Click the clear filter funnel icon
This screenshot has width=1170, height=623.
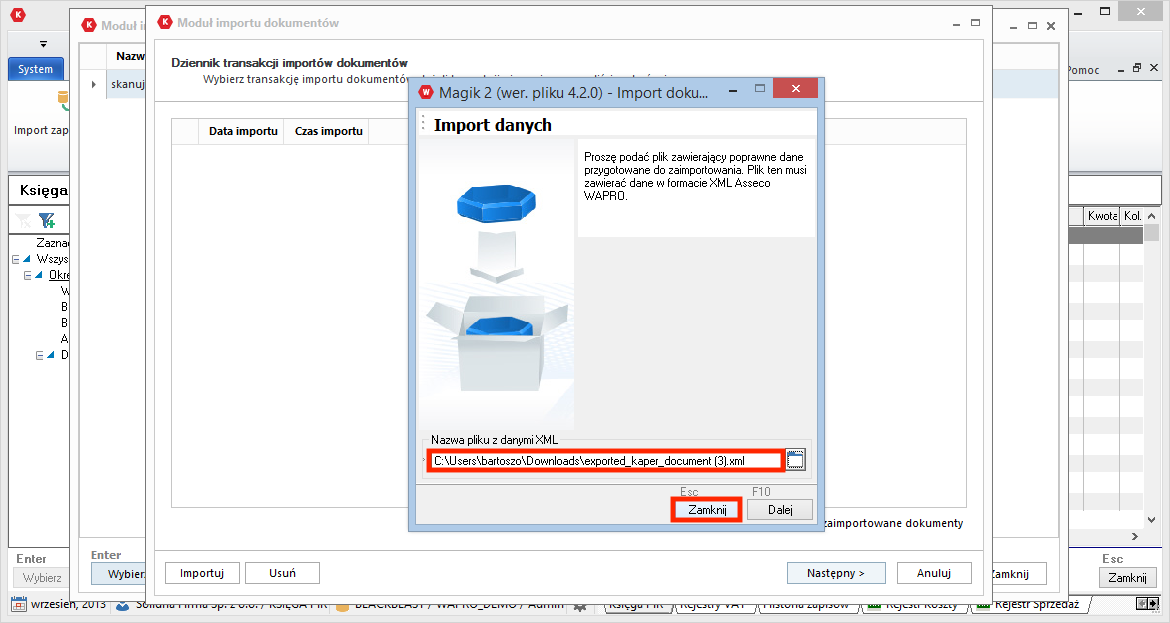(23, 220)
